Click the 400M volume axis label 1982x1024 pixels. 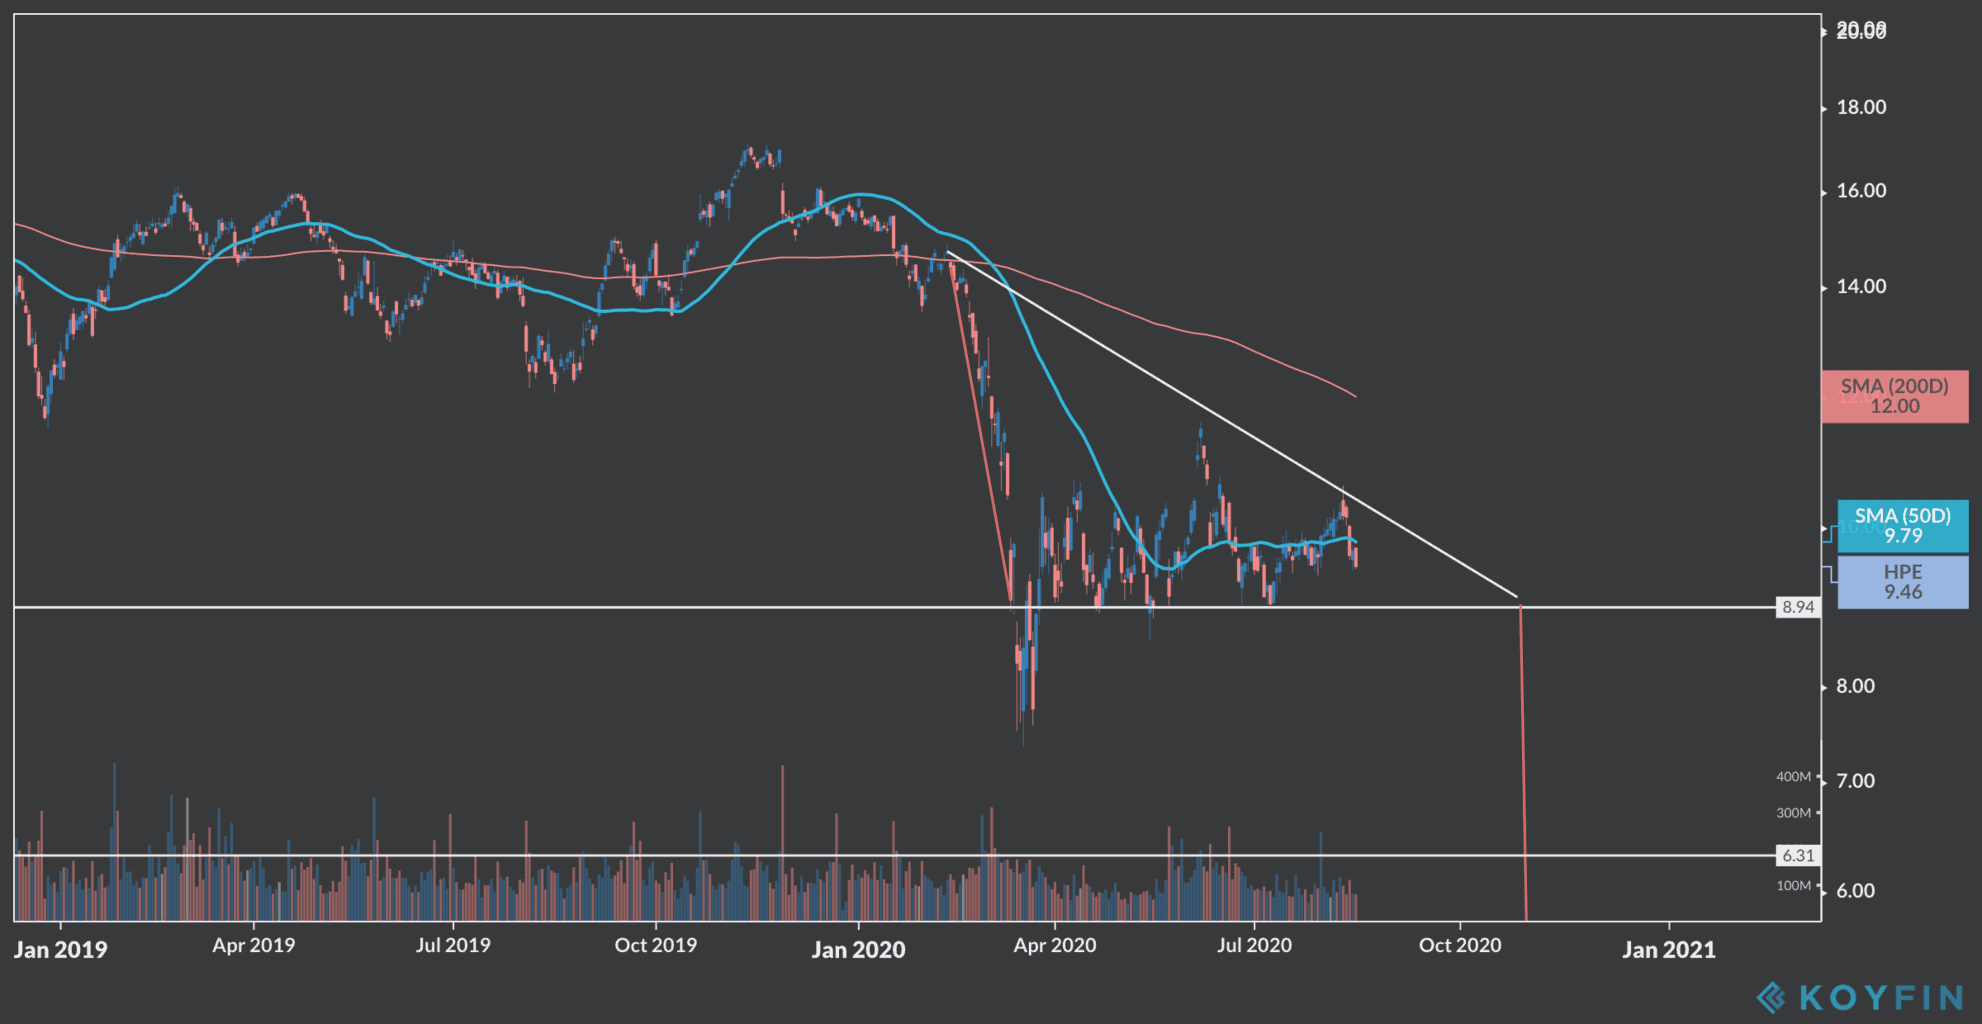coord(1794,777)
